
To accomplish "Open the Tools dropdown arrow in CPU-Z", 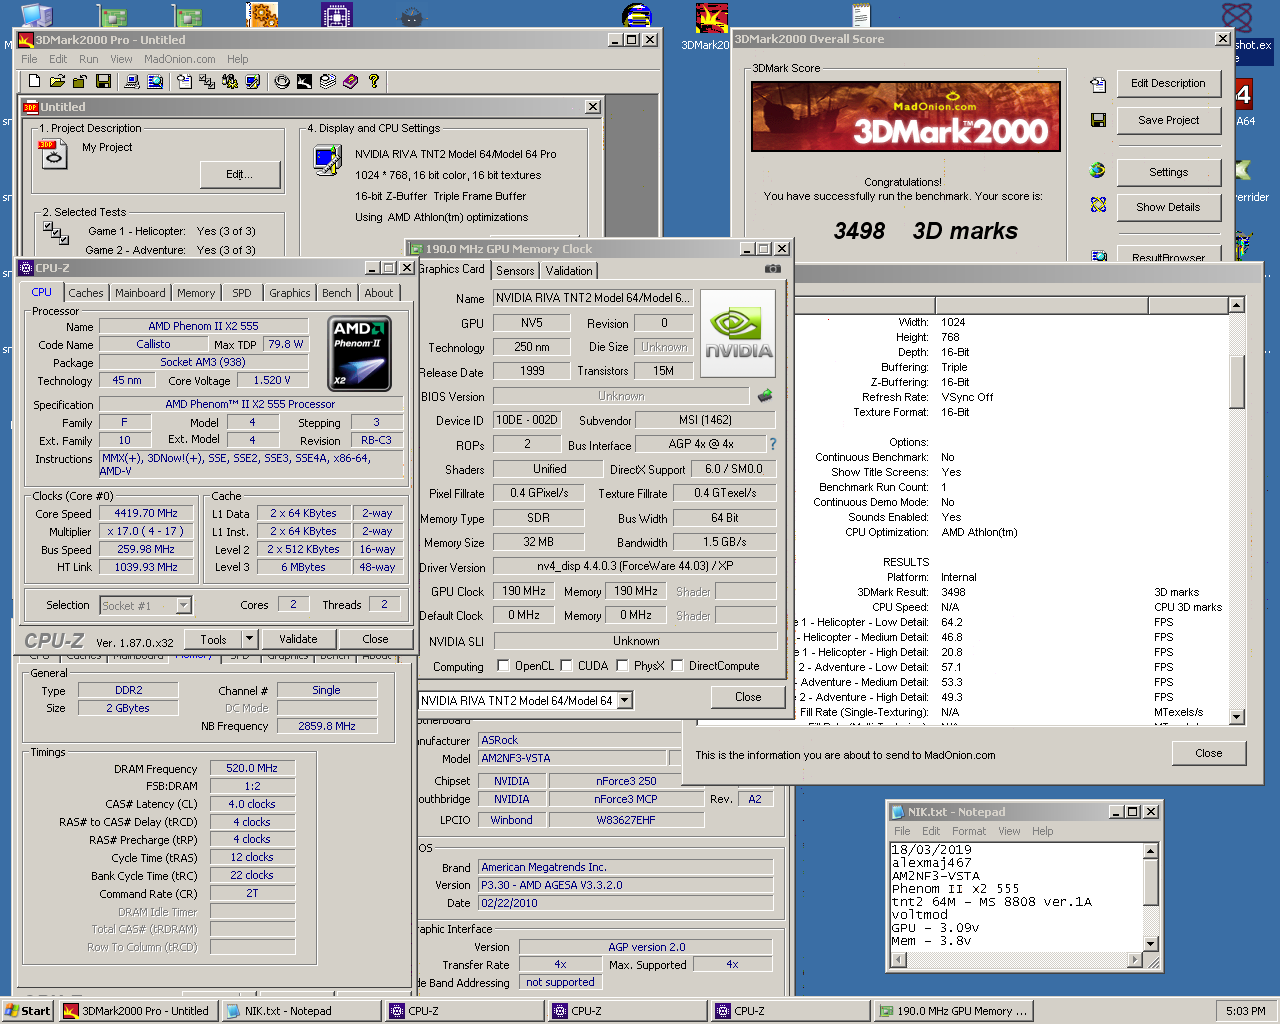I will 250,638.
